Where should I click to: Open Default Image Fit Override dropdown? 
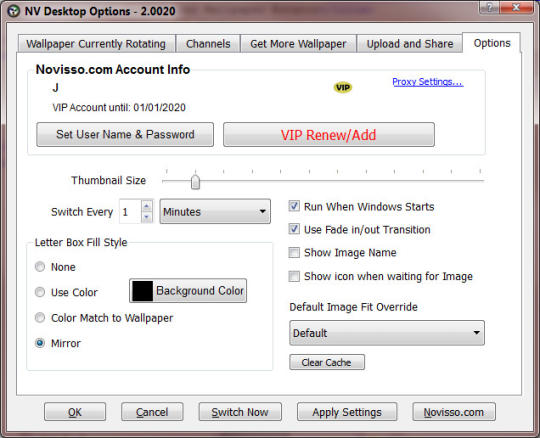click(x=387, y=333)
